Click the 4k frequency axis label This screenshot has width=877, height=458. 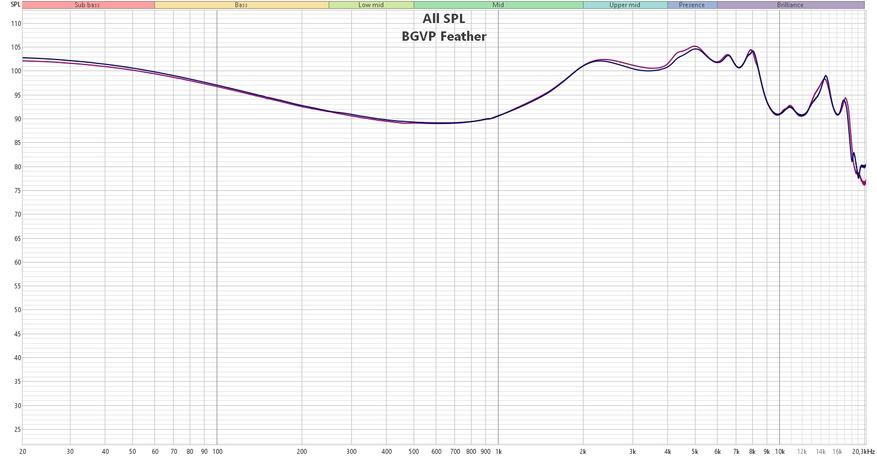[668, 451]
